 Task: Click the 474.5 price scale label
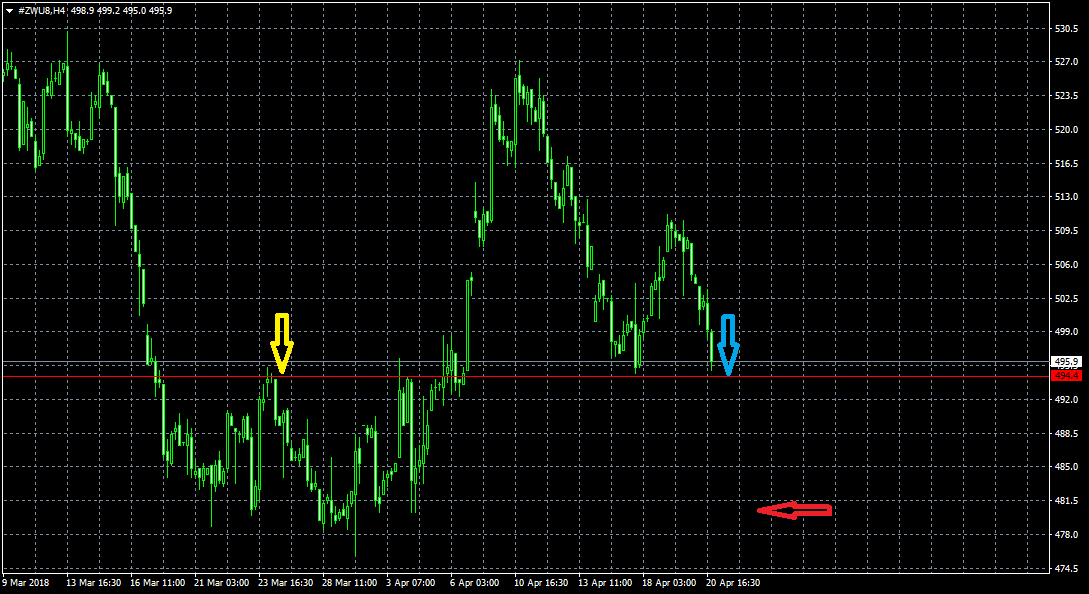click(x=1066, y=569)
